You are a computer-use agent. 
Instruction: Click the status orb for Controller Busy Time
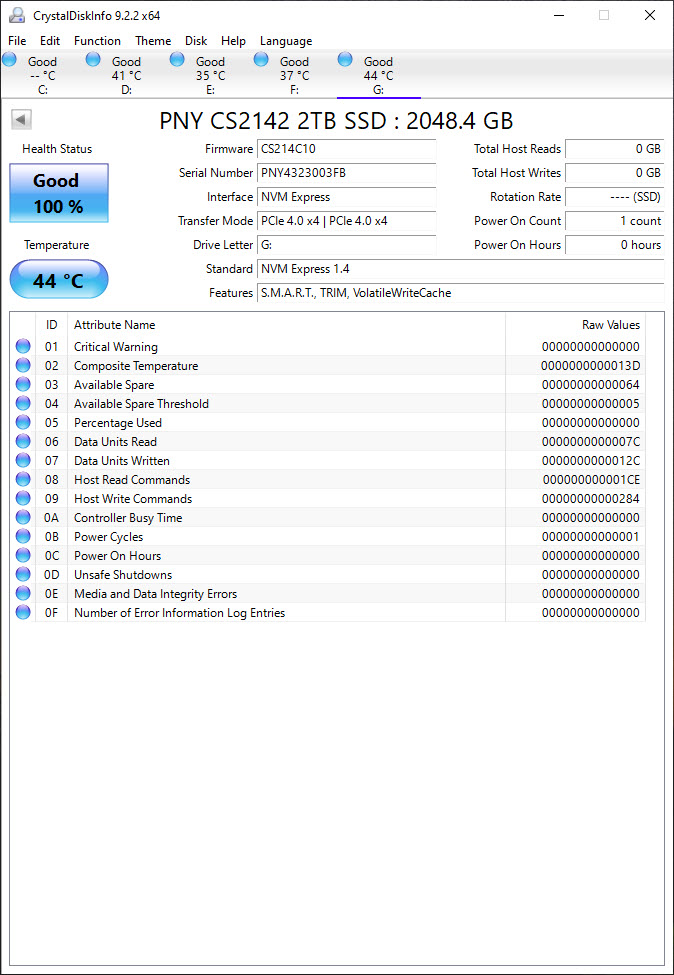tap(23, 517)
